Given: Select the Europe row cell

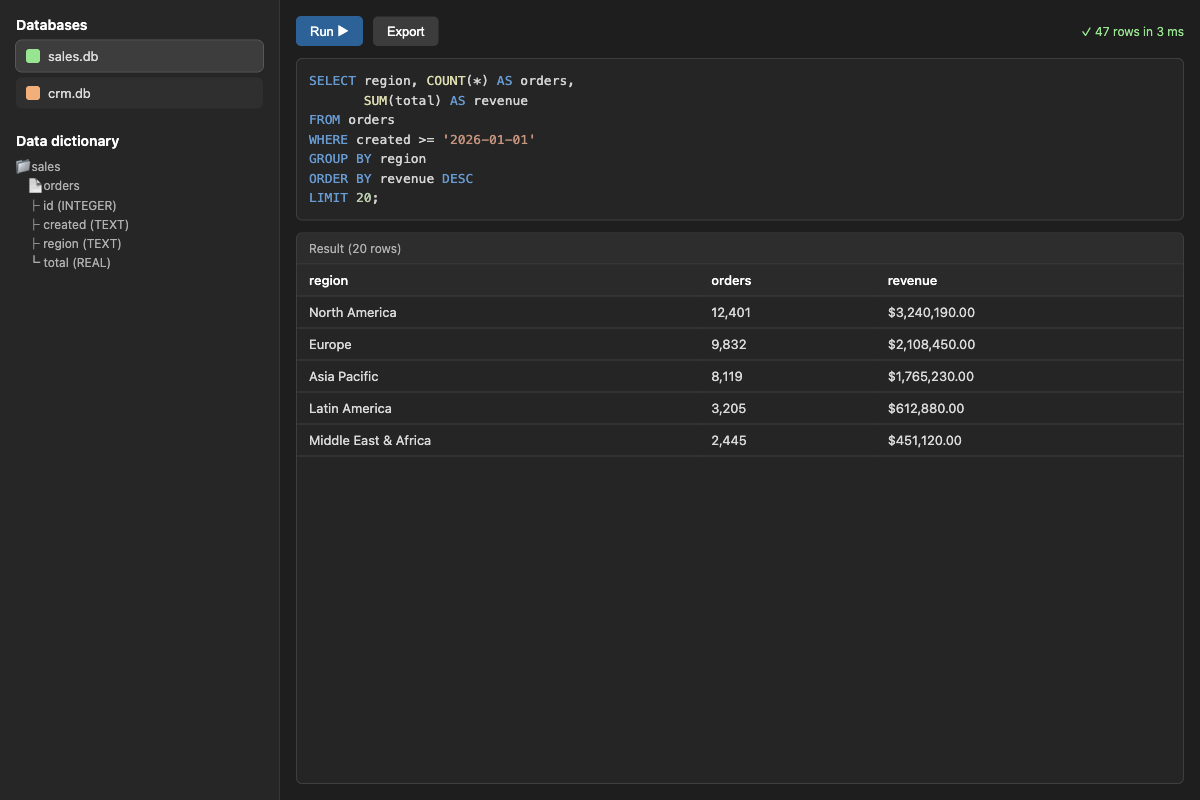Looking at the screenshot, I should coord(330,344).
